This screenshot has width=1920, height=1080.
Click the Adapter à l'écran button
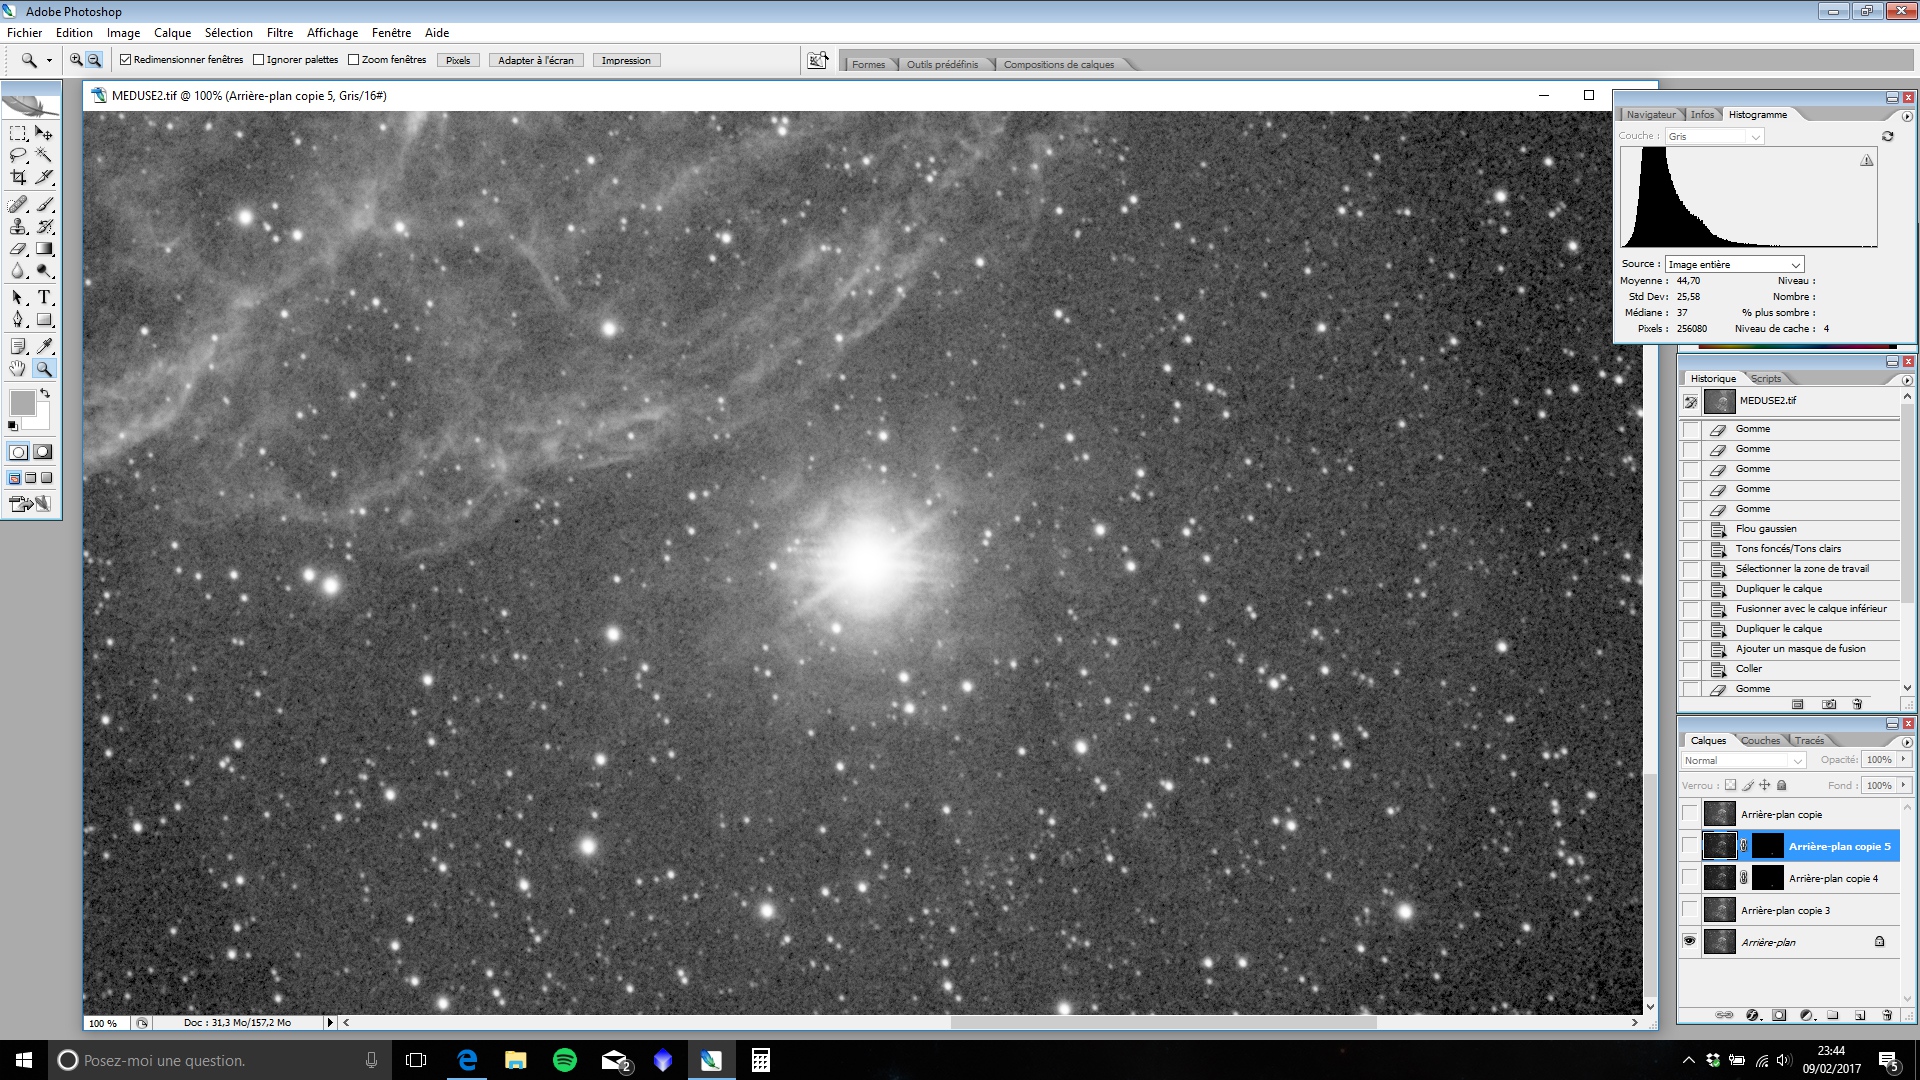(536, 61)
